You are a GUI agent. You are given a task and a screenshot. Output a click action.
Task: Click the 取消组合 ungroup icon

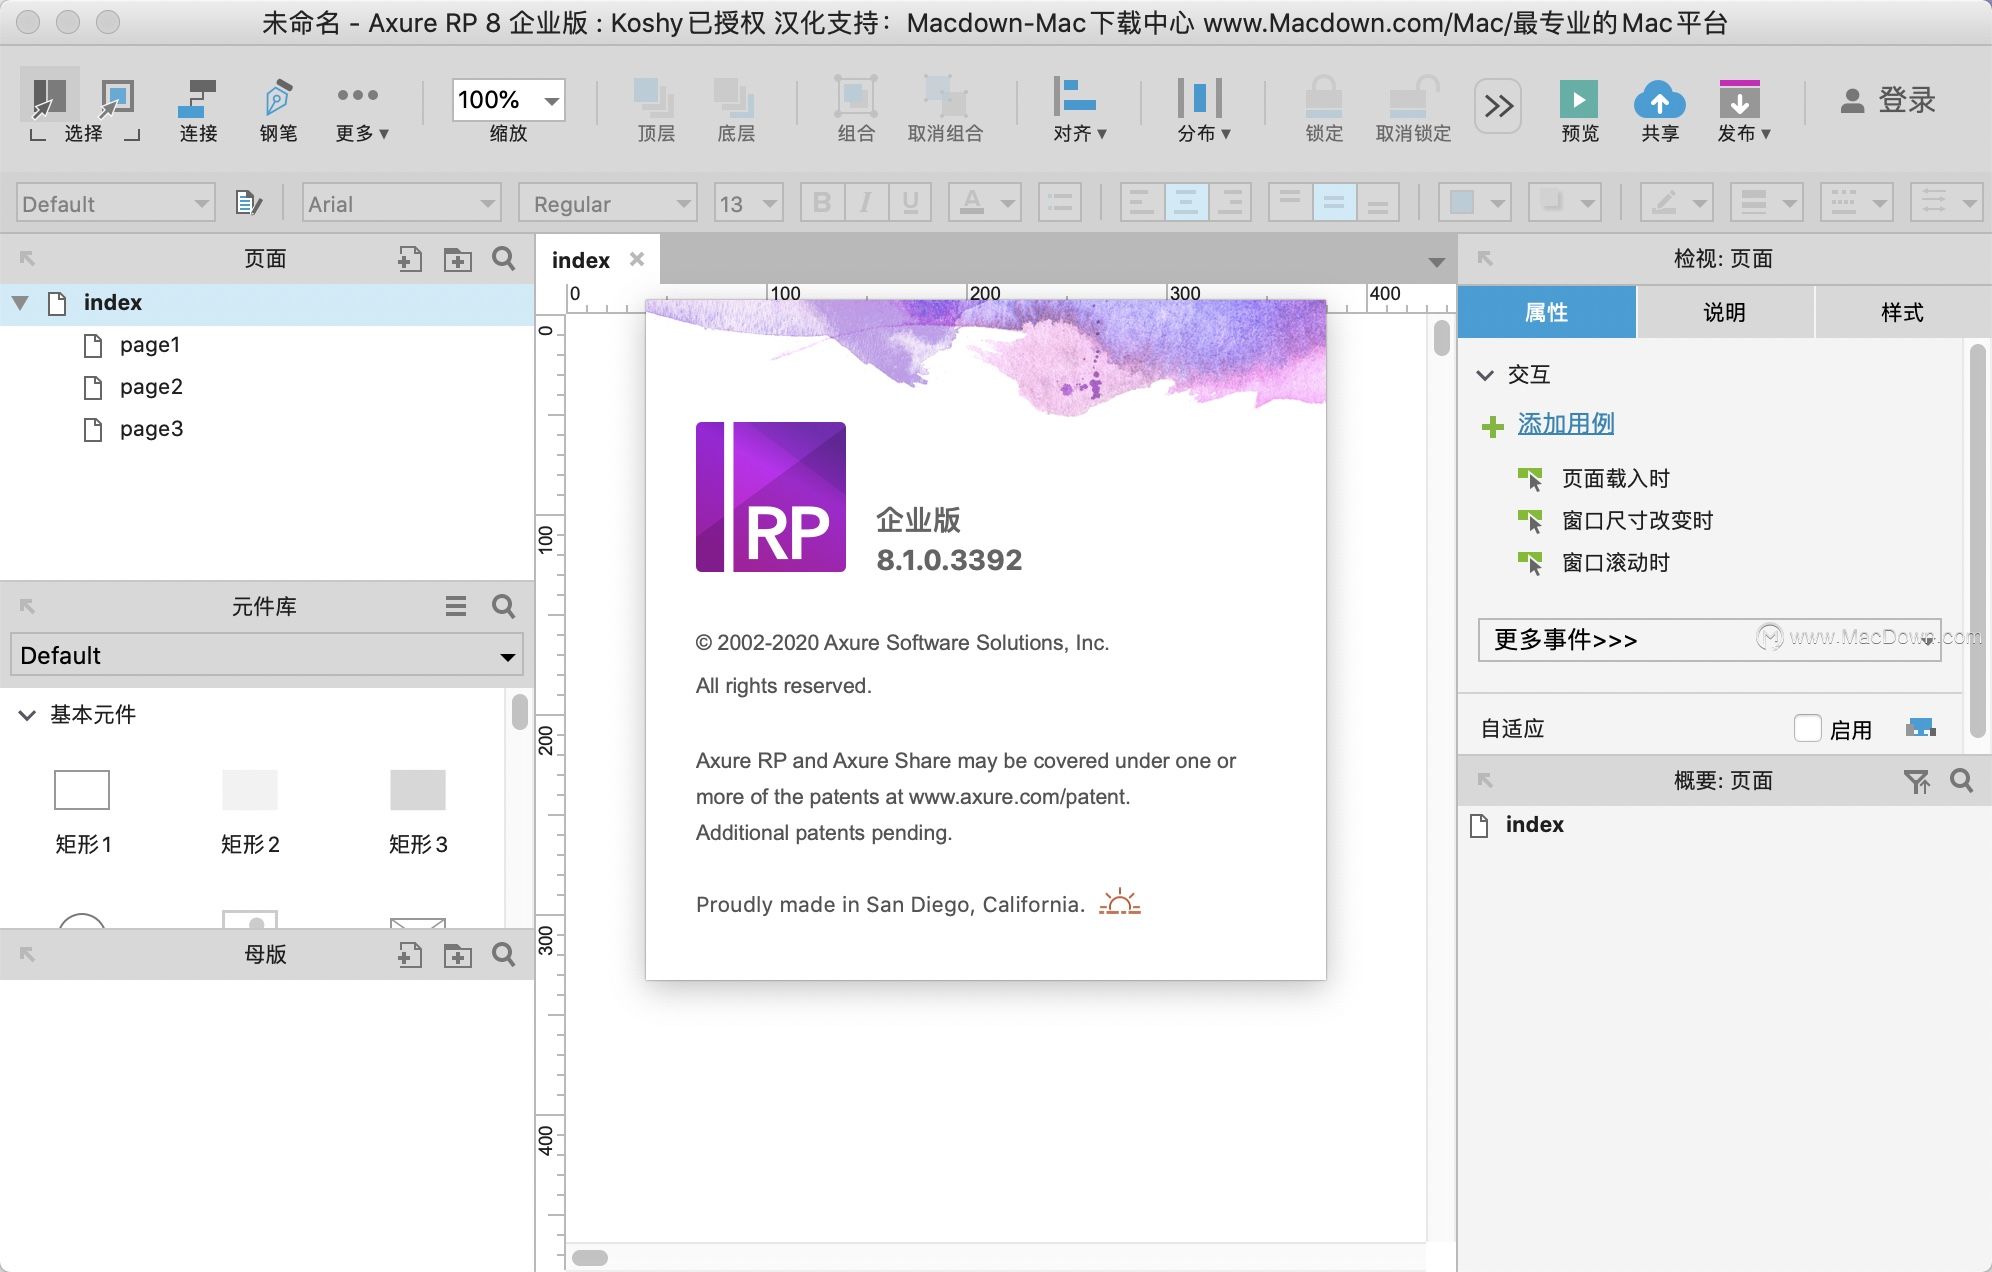tap(945, 98)
